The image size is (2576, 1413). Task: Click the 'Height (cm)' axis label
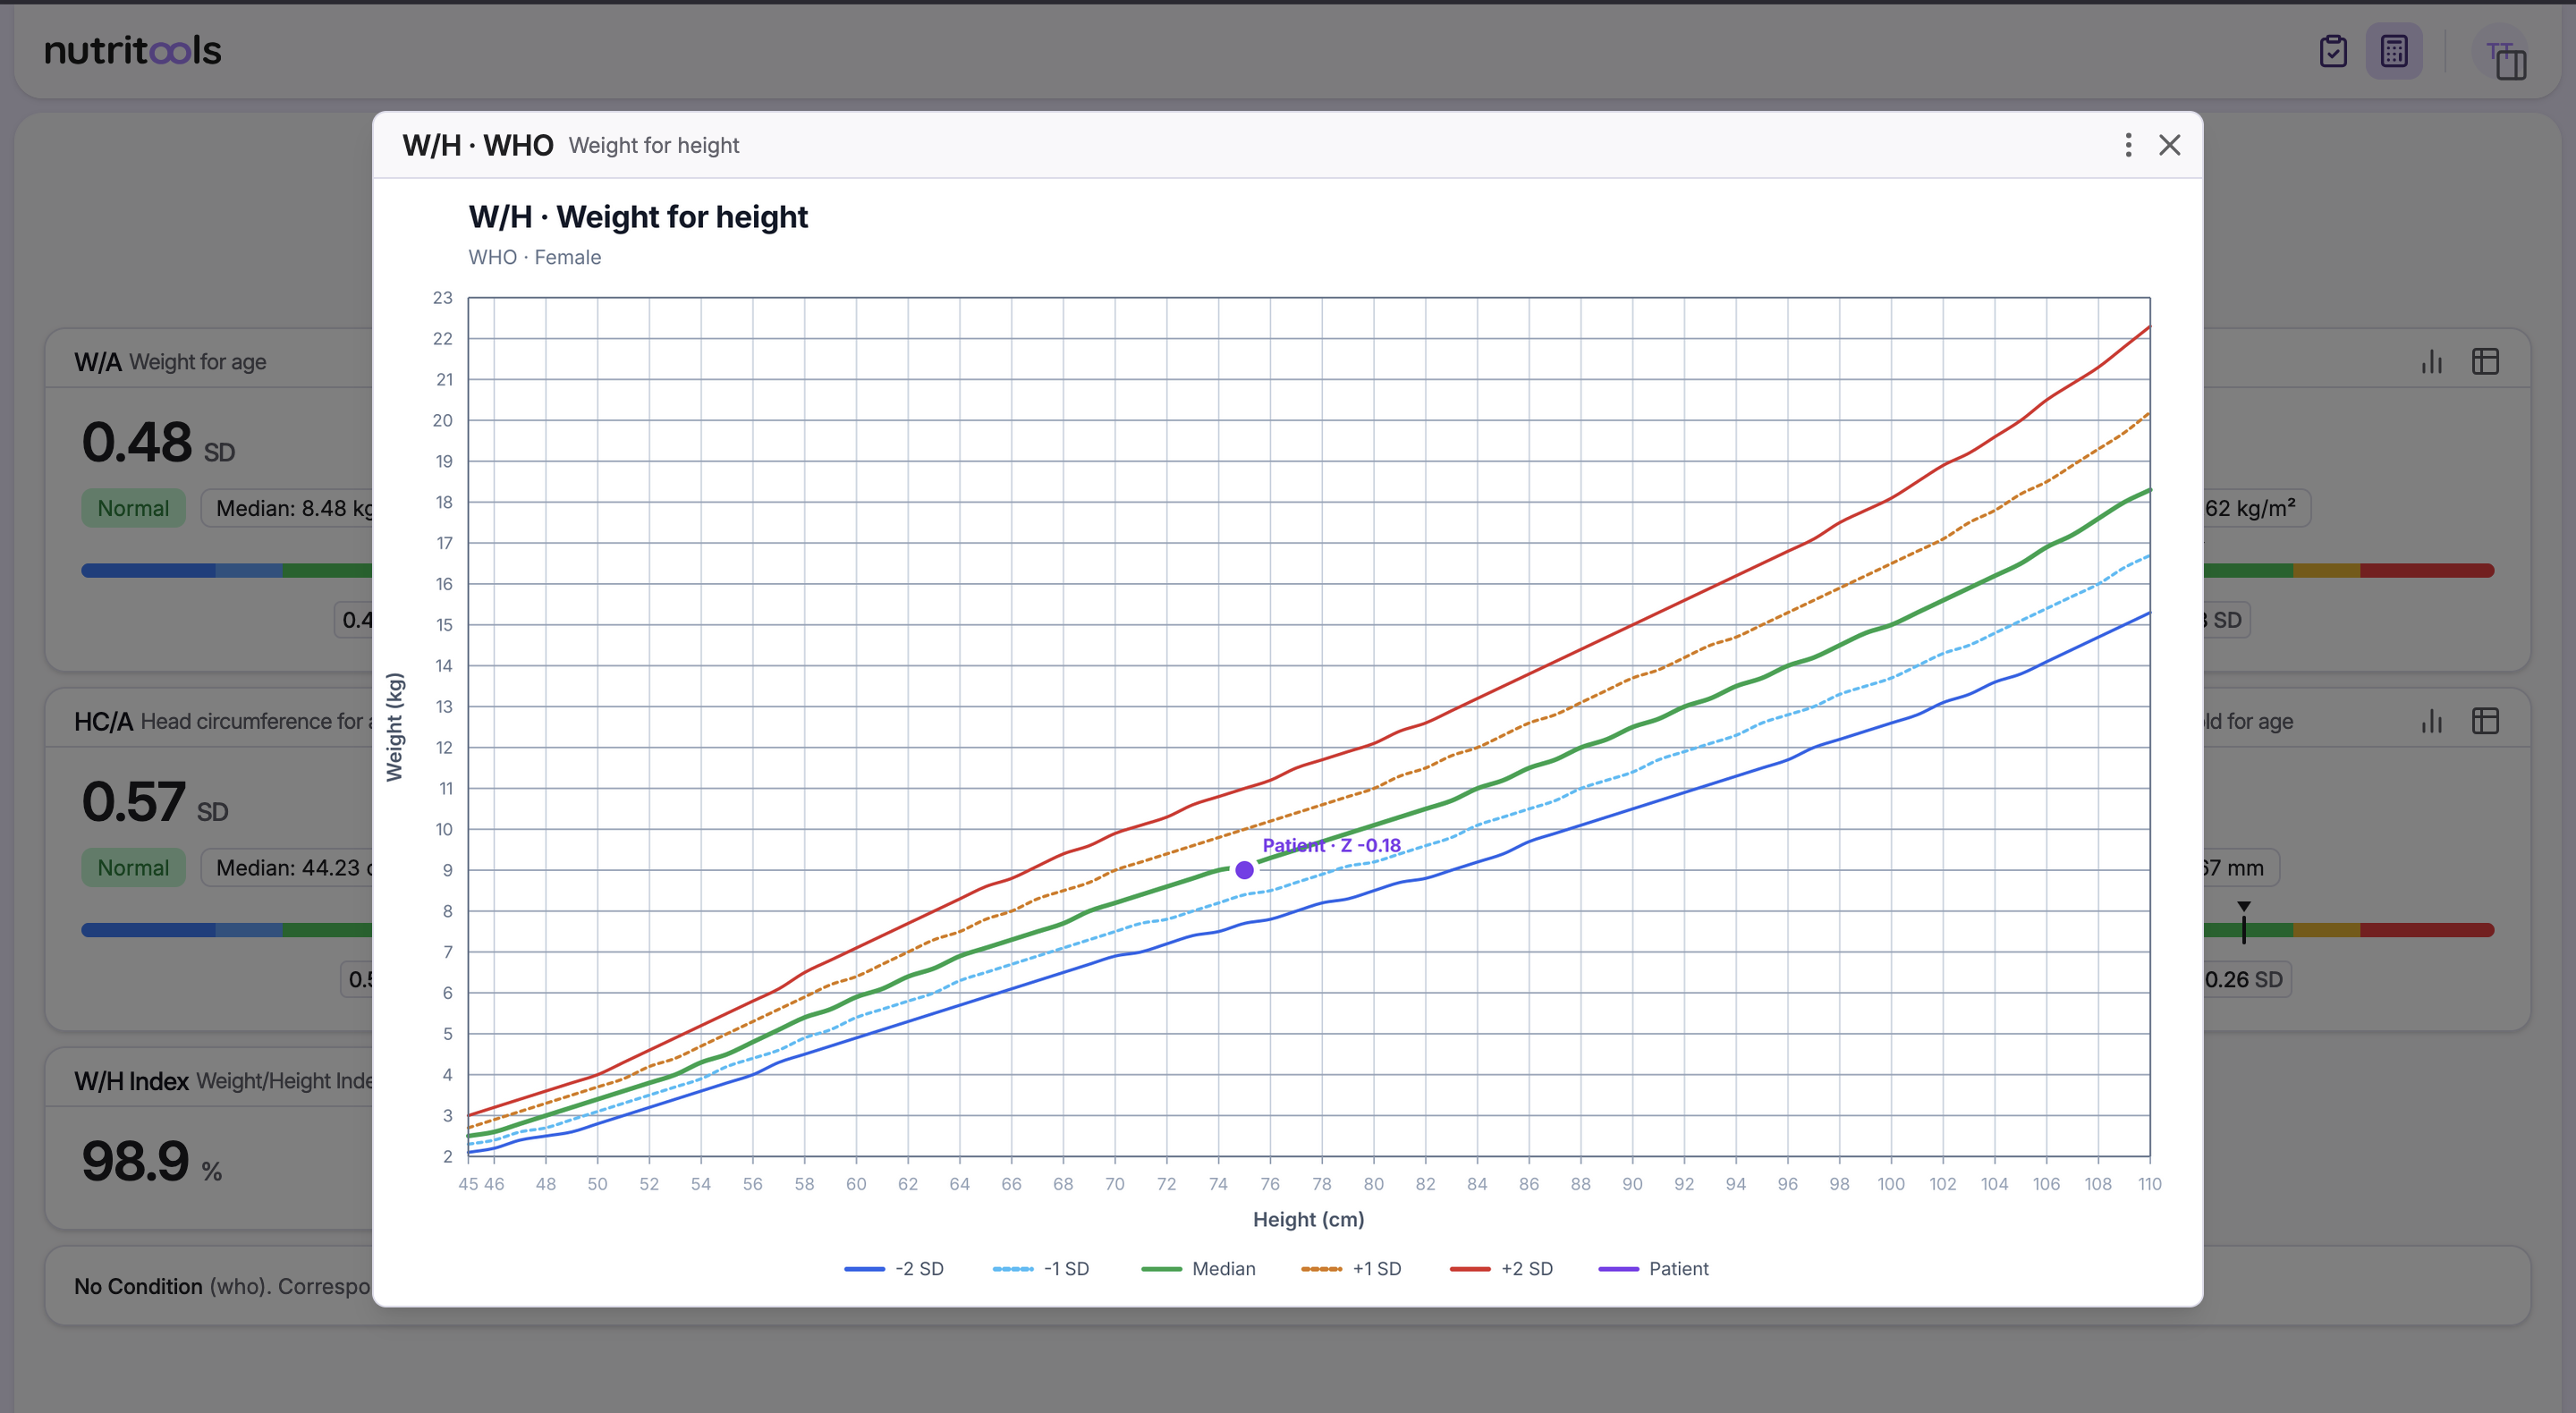[1308, 1220]
